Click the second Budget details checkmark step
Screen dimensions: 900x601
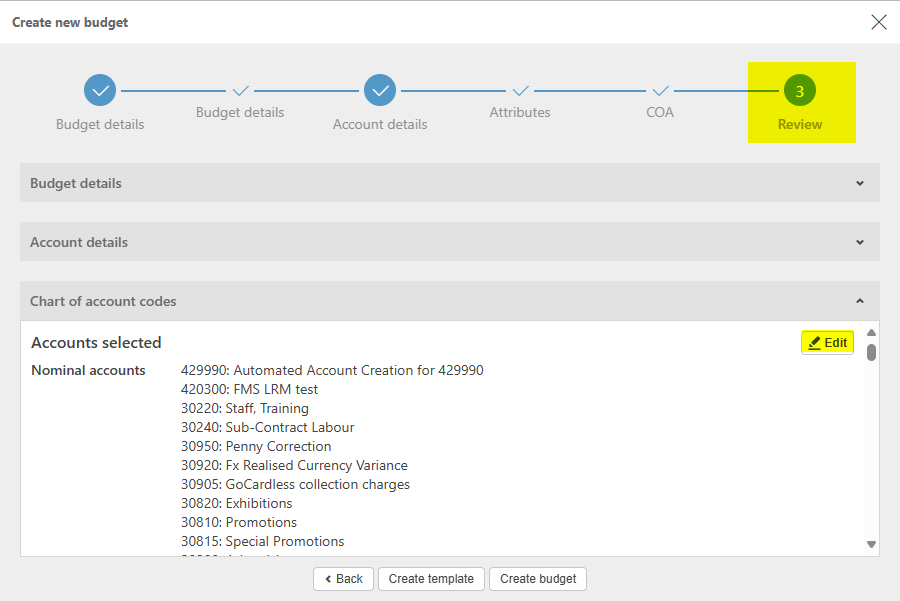[240, 90]
